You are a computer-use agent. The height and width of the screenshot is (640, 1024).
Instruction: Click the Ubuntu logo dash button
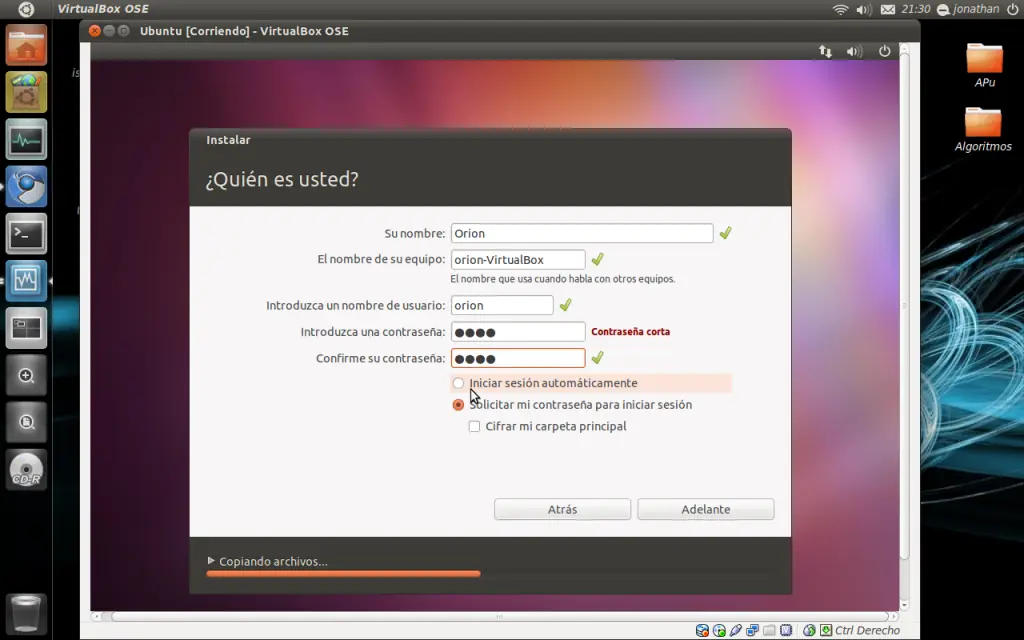[x=26, y=9]
